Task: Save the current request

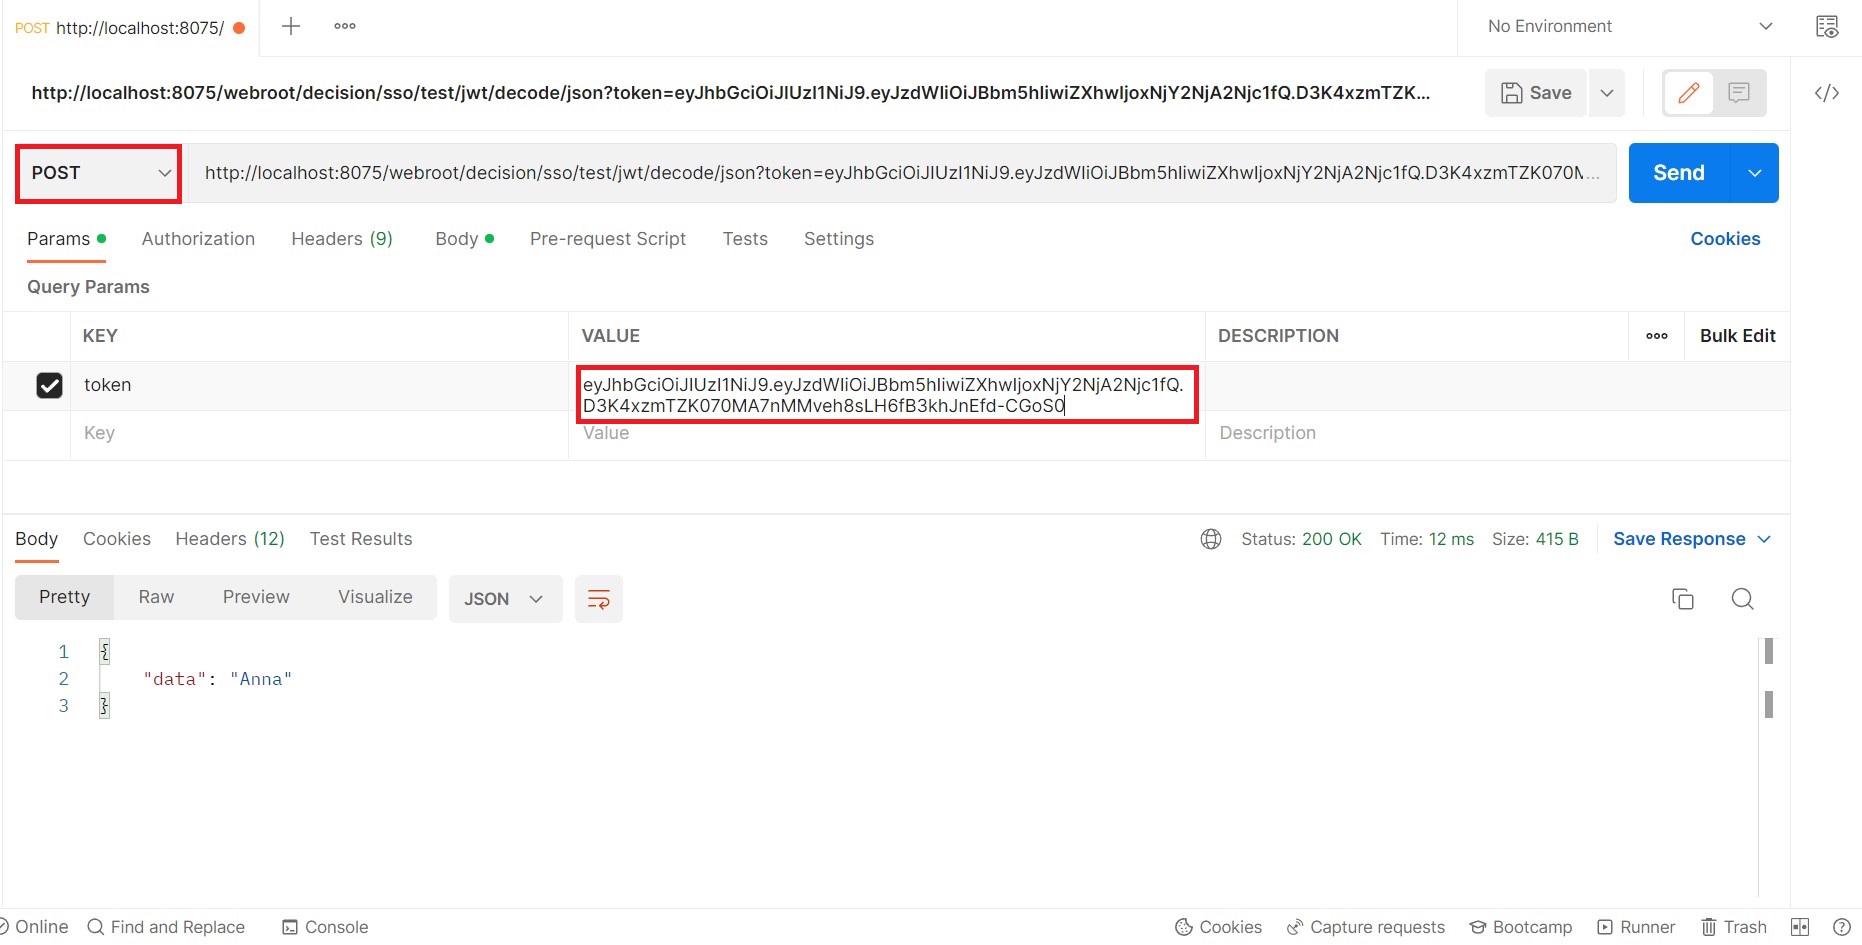Action: coord(1536,93)
